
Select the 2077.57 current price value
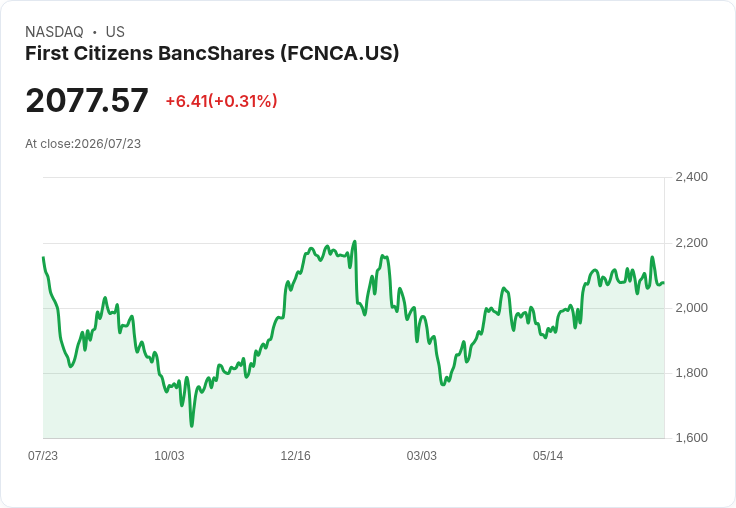(87, 100)
